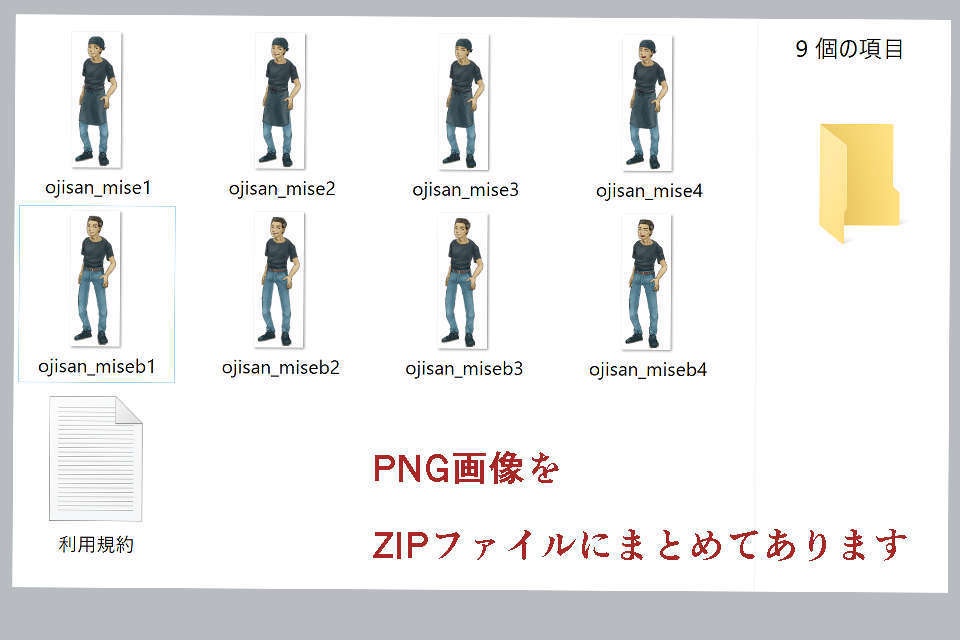Open the ojisan_mise1 image thumbnail
Viewport: 960px width, 640px height.
(97, 100)
